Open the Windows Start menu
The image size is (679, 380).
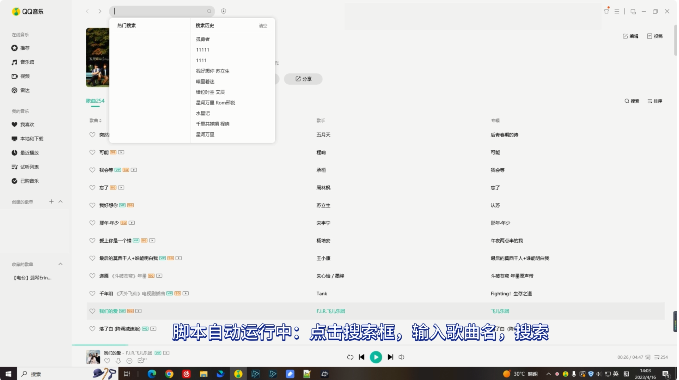coord(8,374)
